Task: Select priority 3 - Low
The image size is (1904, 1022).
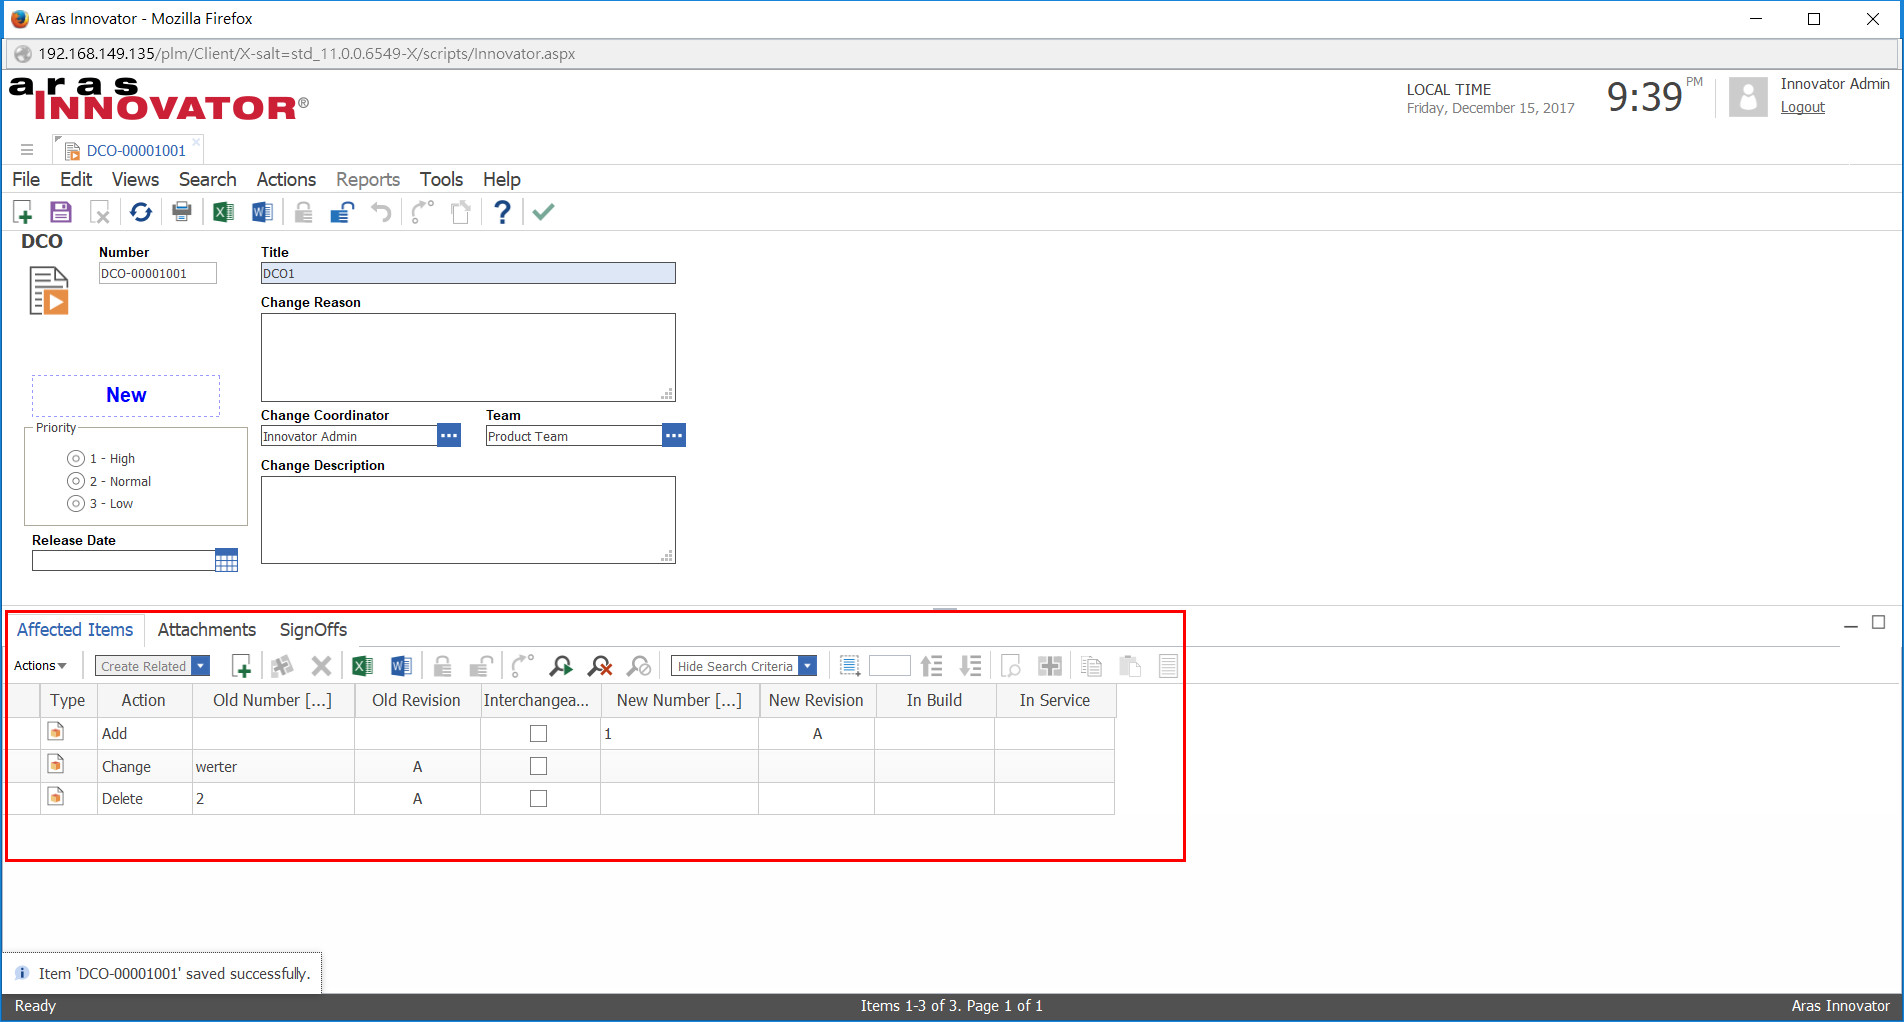Action: click(x=76, y=504)
